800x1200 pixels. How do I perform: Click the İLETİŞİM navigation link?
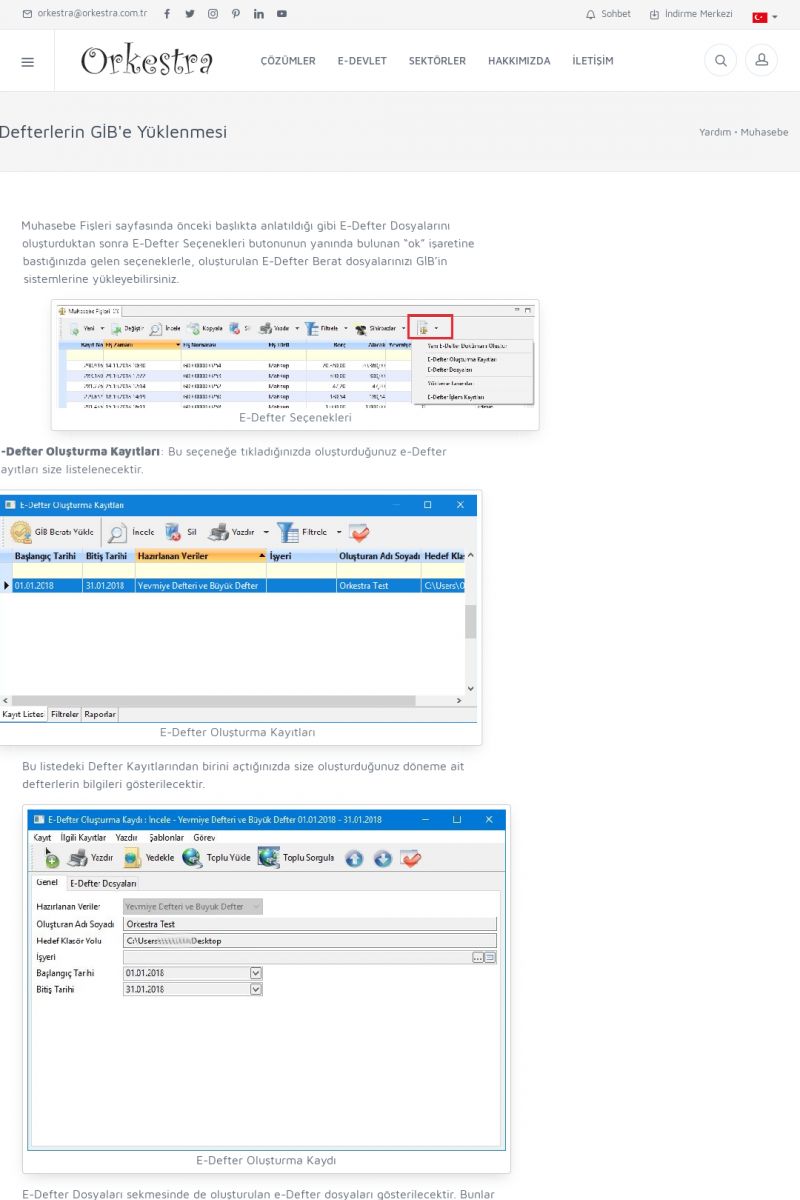[x=593, y=61]
